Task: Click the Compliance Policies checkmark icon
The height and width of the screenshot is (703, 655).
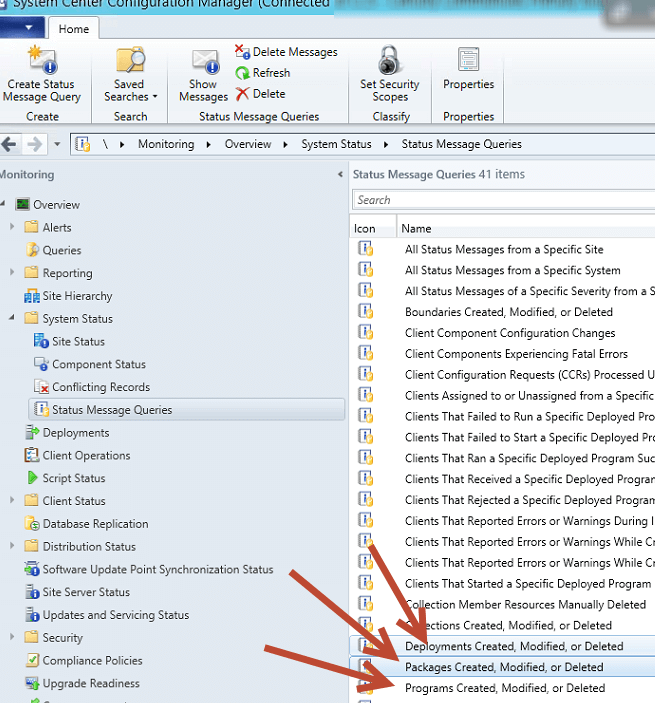Action: click(32, 660)
